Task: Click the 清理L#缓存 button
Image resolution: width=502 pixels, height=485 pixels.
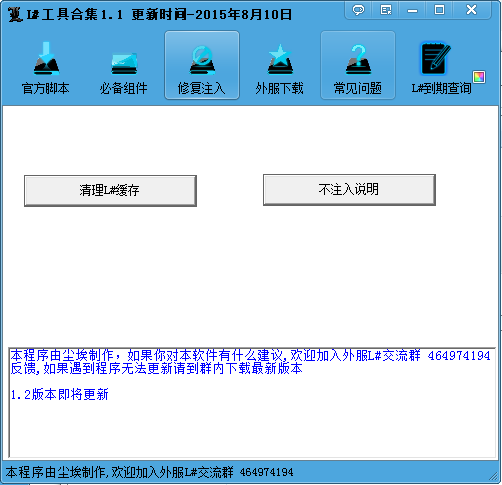Action: tap(110, 191)
